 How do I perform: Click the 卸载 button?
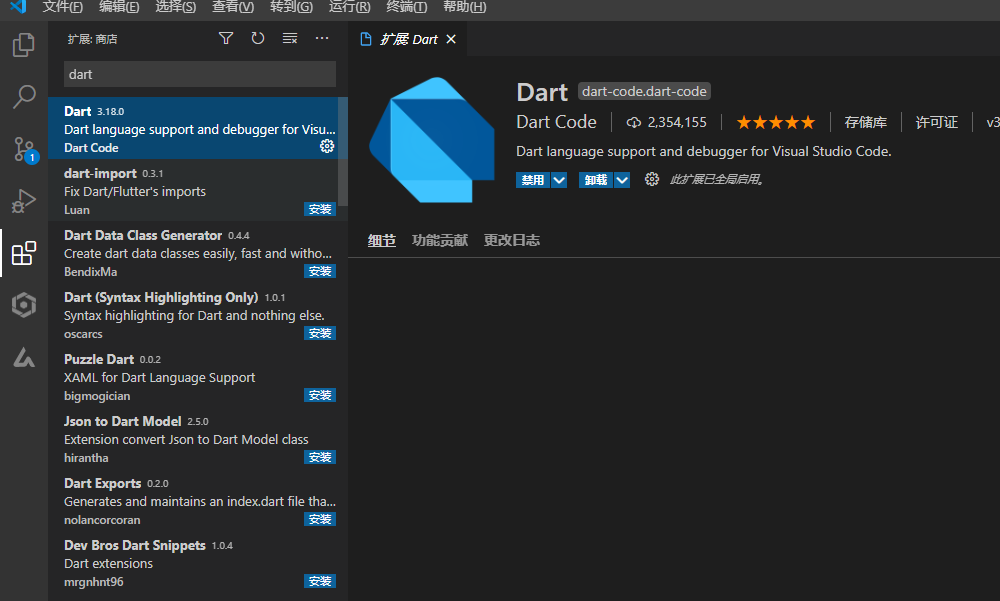596,180
